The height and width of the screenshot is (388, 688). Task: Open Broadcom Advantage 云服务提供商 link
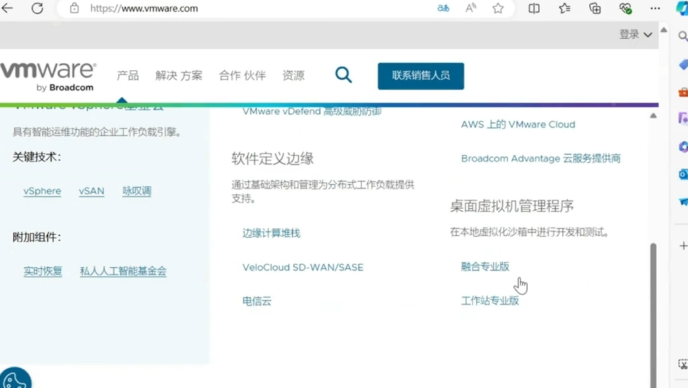541,158
